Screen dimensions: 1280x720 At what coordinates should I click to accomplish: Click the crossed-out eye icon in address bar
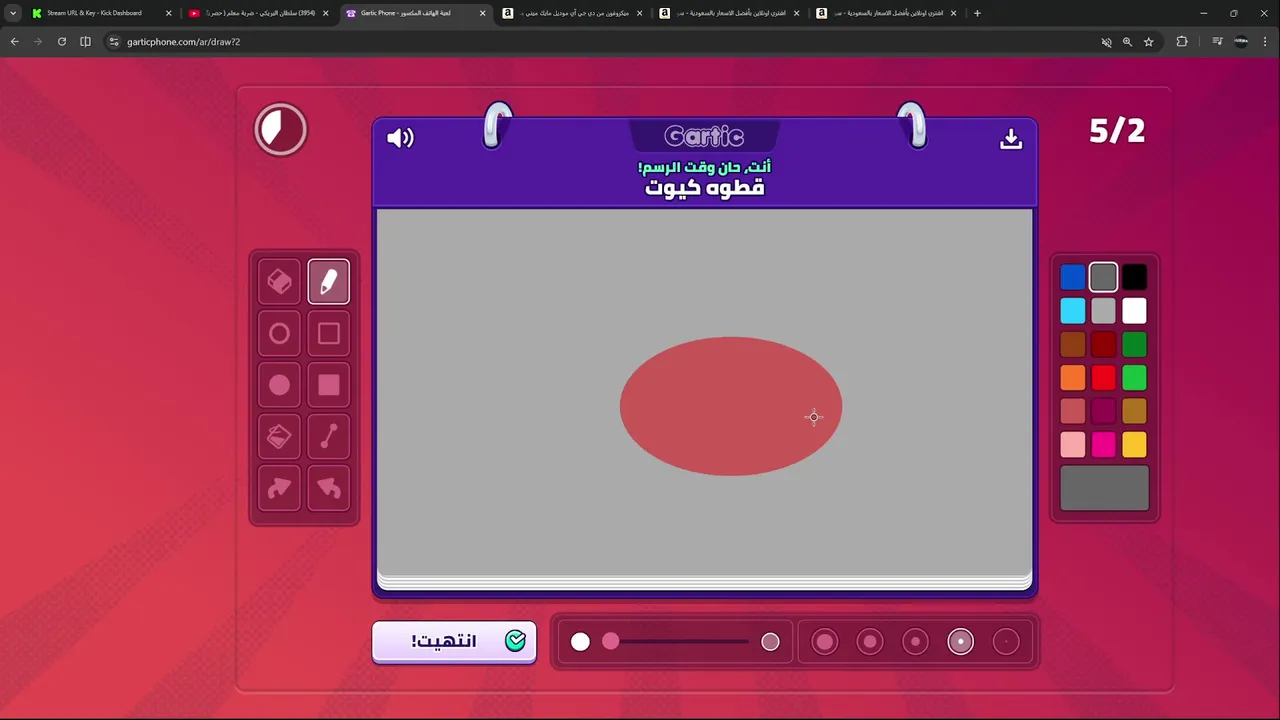pyautogui.click(x=1106, y=42)
